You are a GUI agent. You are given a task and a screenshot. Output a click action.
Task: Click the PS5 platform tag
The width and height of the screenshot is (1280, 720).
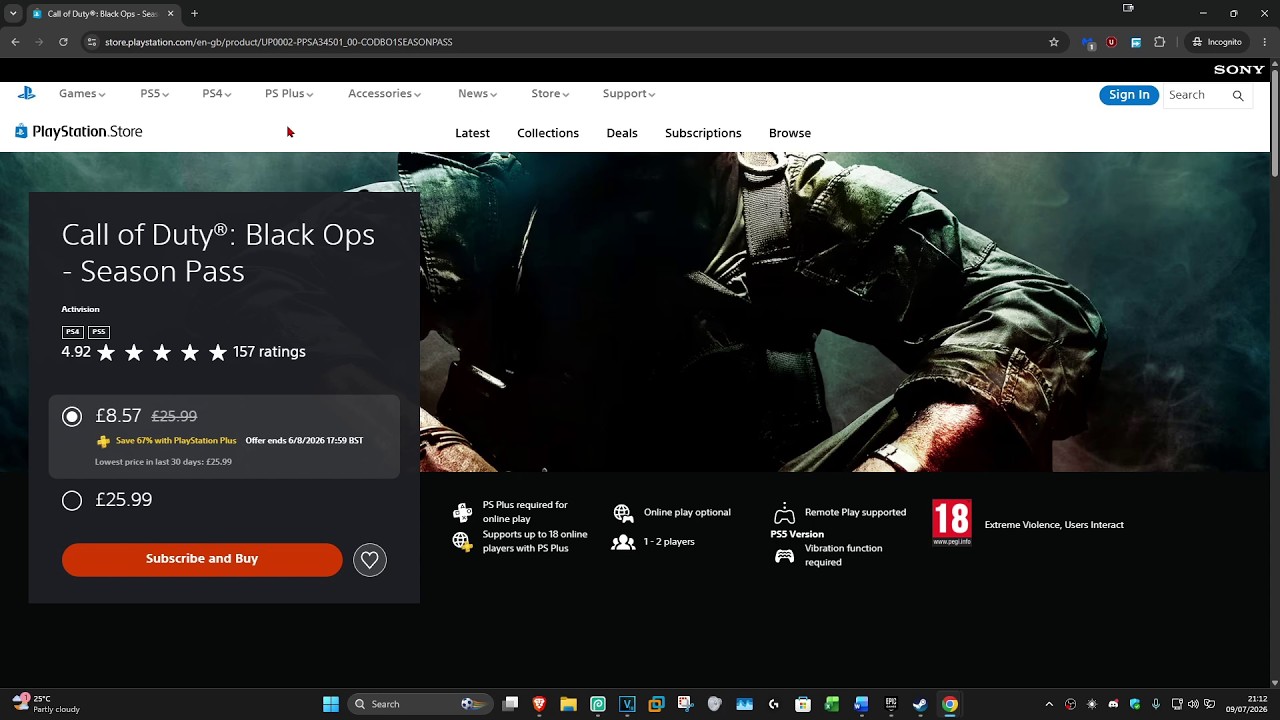click(x=98, y=332)
